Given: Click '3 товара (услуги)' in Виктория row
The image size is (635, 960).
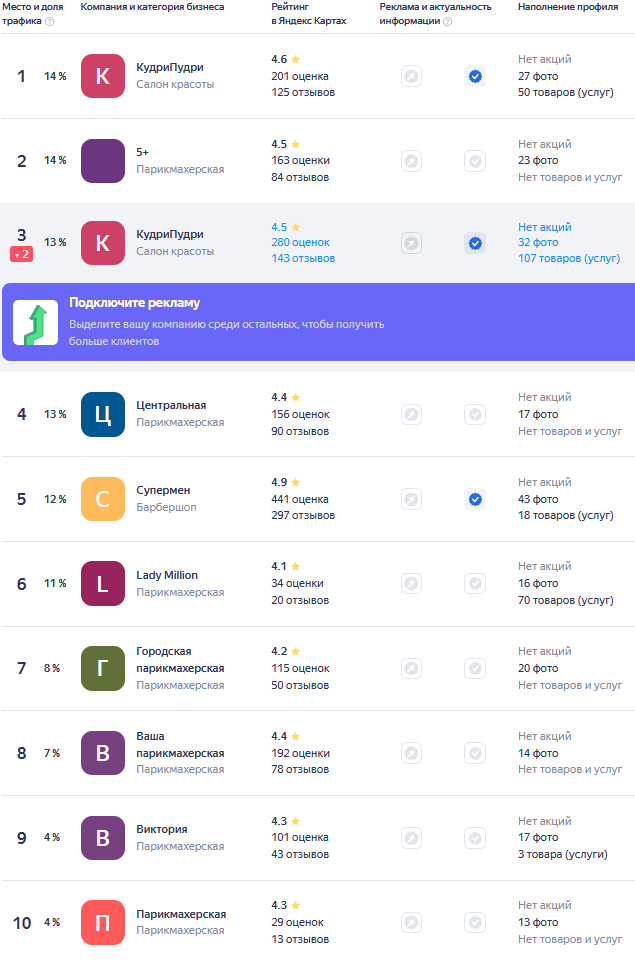Looking at the screenshot, I should coord(563,854).
